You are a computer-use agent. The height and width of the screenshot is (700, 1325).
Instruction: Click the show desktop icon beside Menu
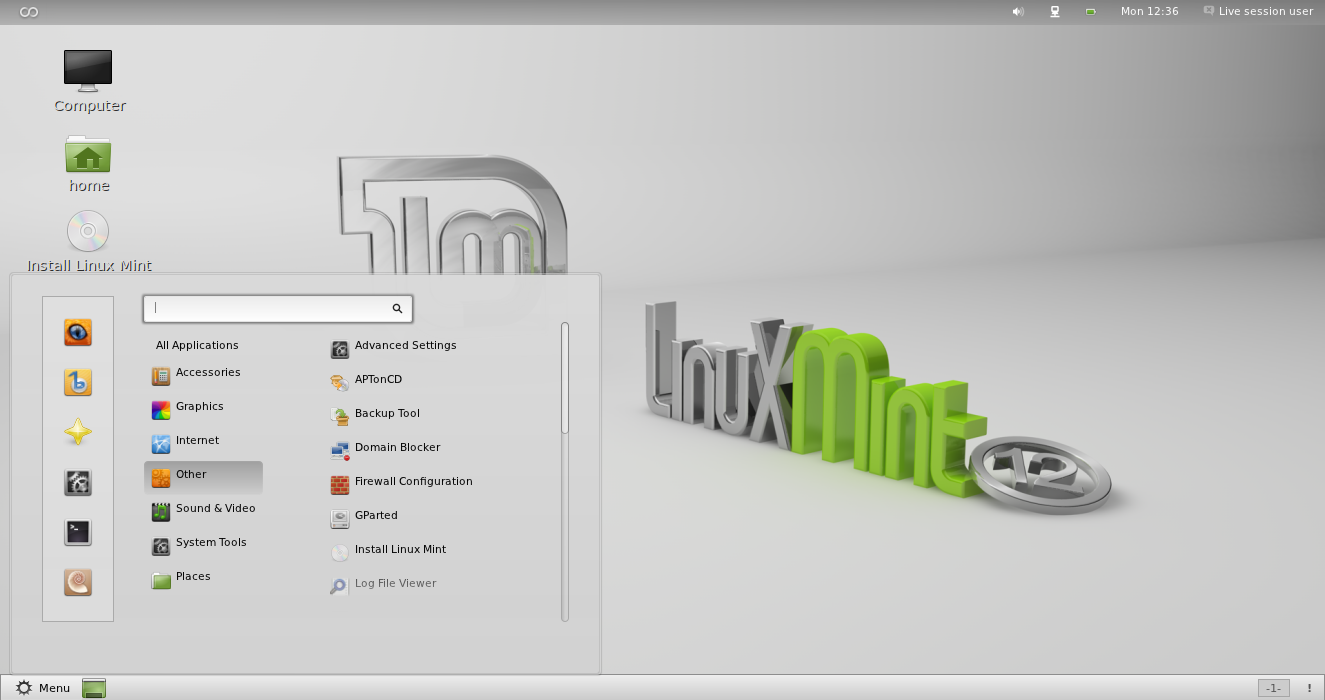(93, 688)
